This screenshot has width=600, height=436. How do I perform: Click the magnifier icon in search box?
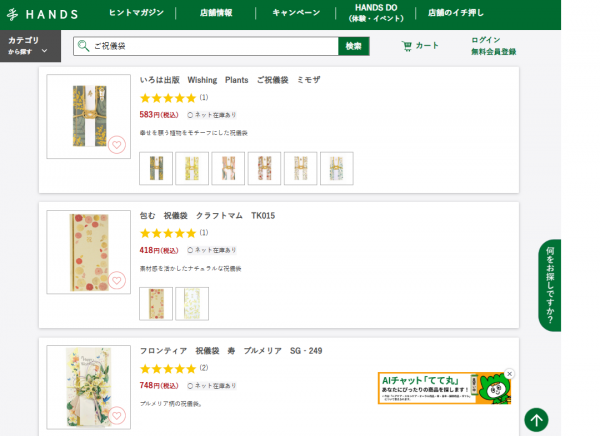click(x=83, y=46)
